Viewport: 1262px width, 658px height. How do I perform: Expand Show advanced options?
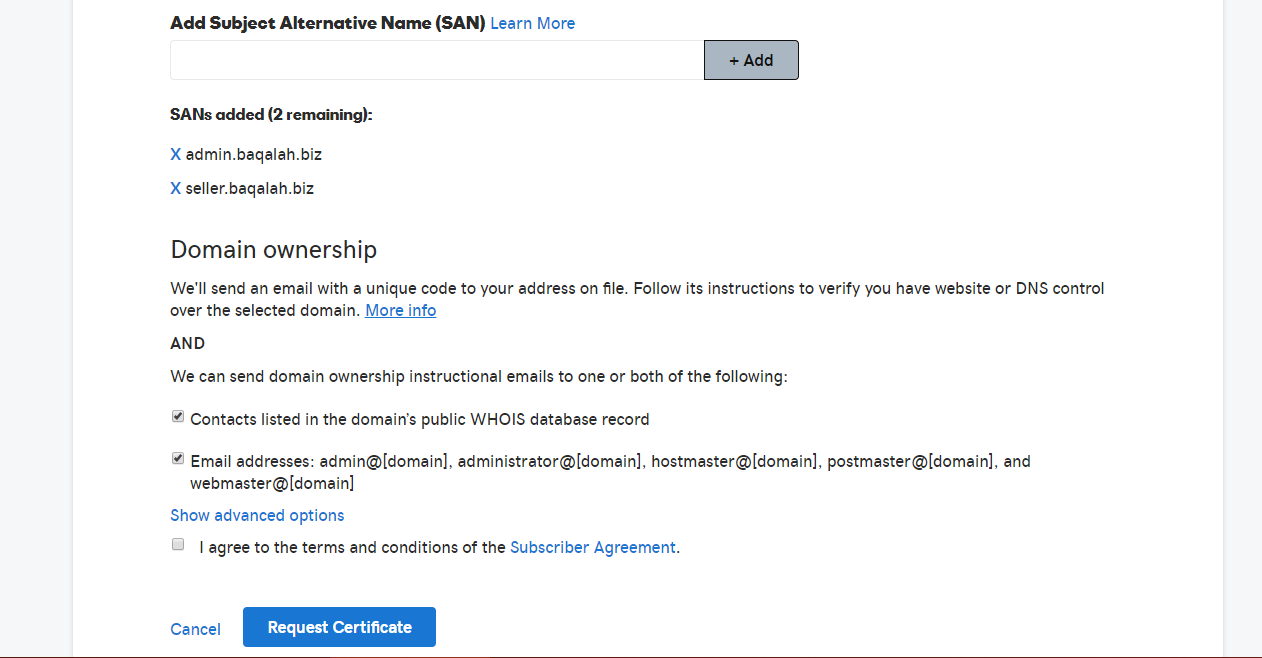point(257,516)
